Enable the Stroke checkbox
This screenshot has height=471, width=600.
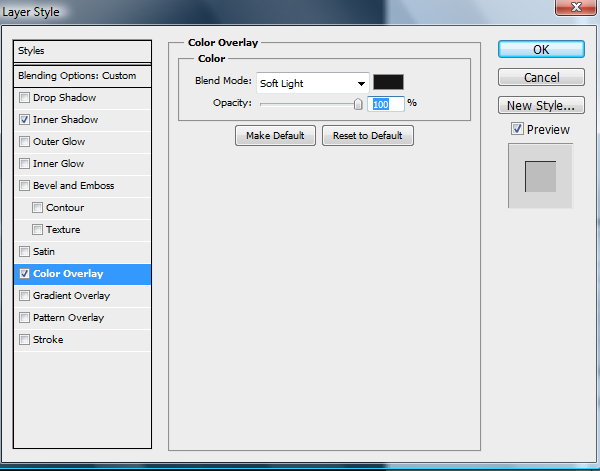point(24,340)
